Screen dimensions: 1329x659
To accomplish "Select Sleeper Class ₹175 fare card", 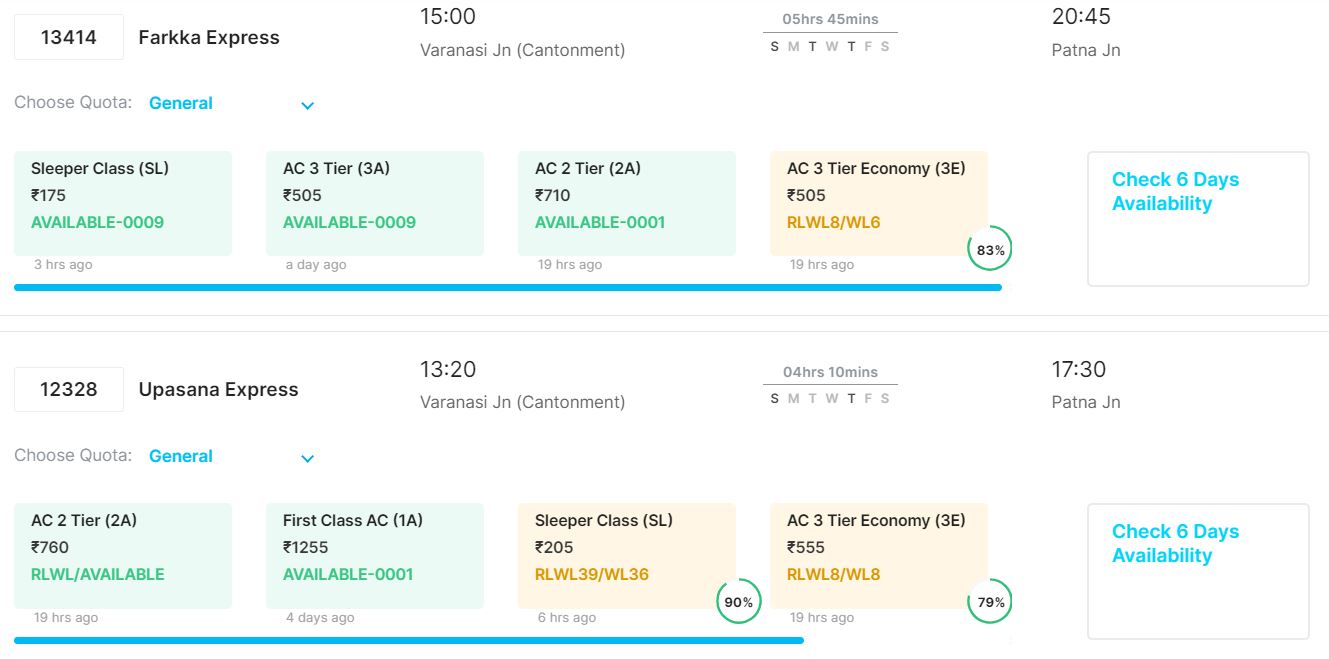I will coord(123,203).
